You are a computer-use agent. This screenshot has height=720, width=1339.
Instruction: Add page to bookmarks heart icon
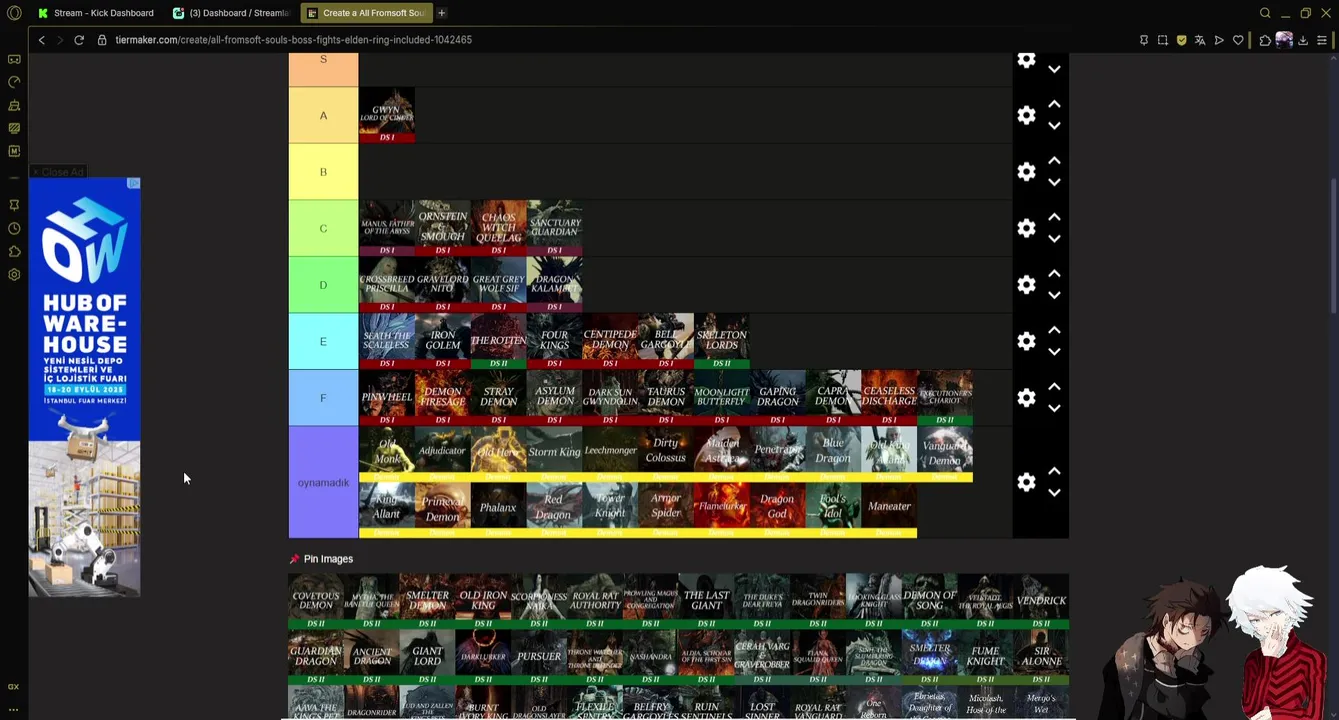click(1238, 40)
